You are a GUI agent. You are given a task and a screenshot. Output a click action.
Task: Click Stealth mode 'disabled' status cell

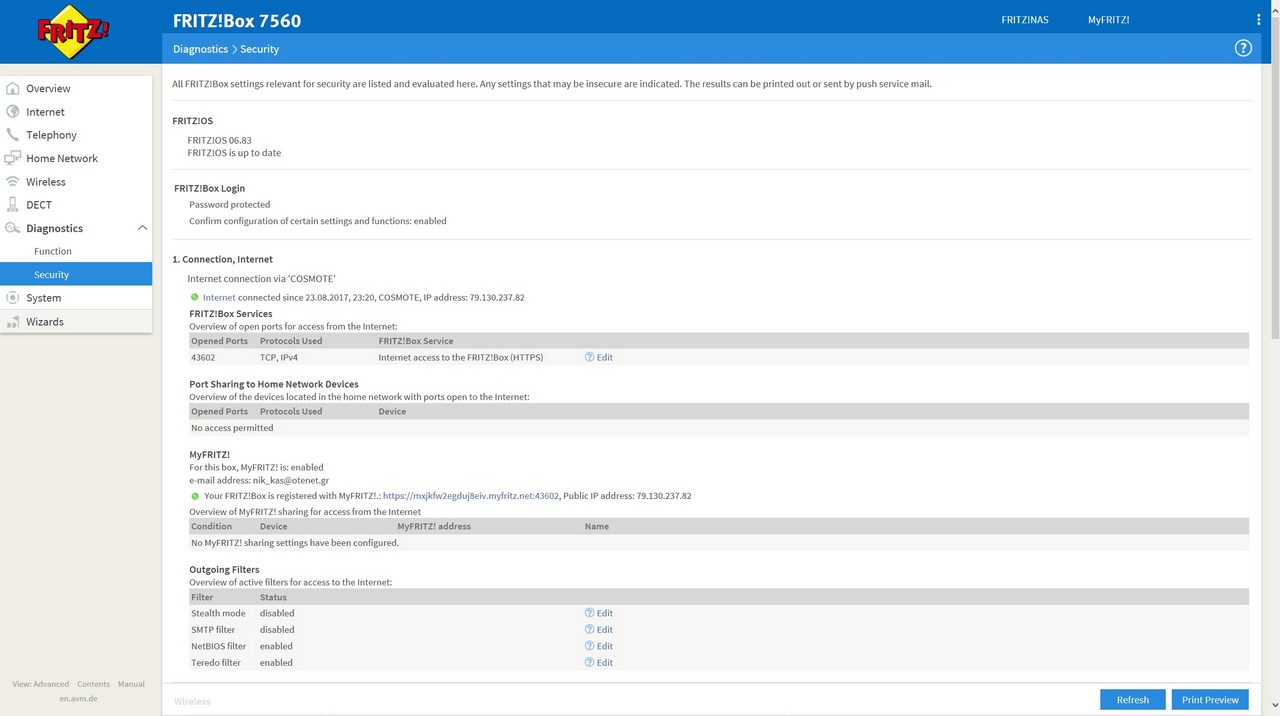[277, 613]
